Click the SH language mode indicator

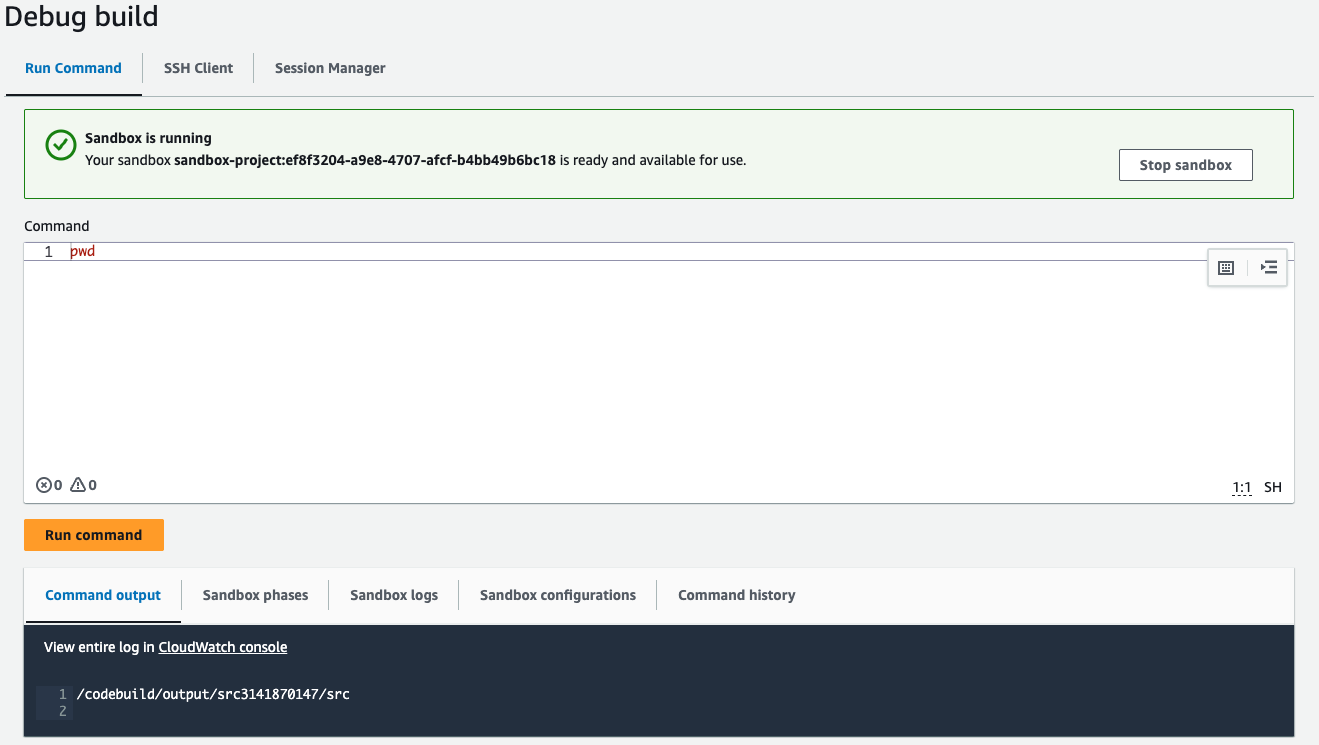coord(1272,487)
